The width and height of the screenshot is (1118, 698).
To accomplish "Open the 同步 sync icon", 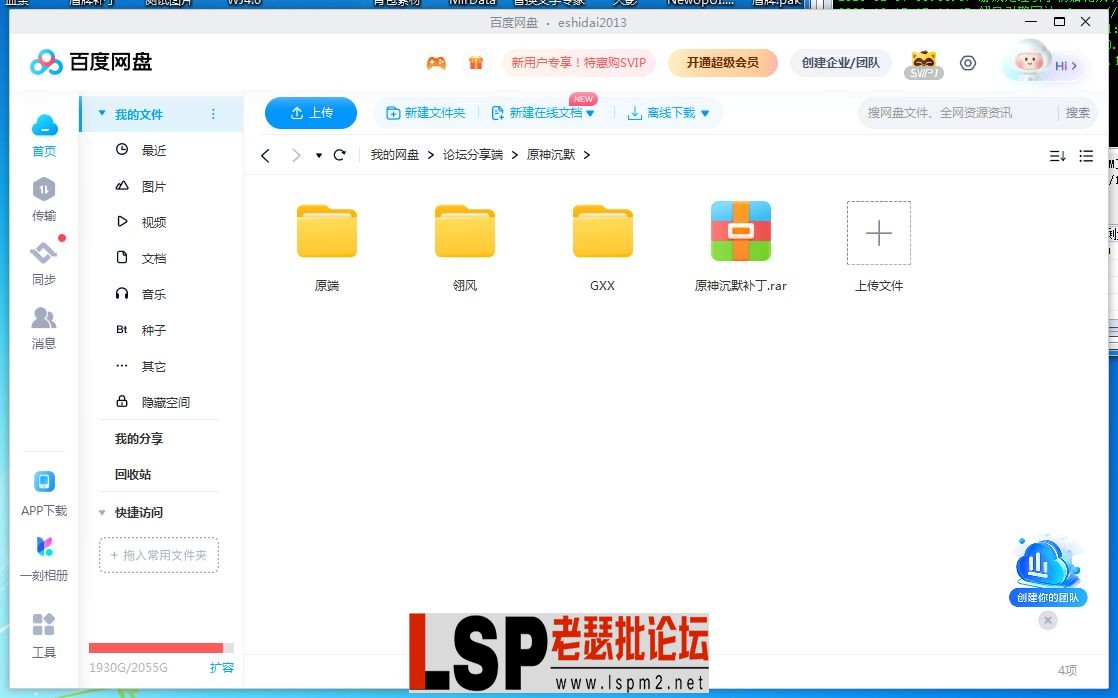I will pos(44,263).
